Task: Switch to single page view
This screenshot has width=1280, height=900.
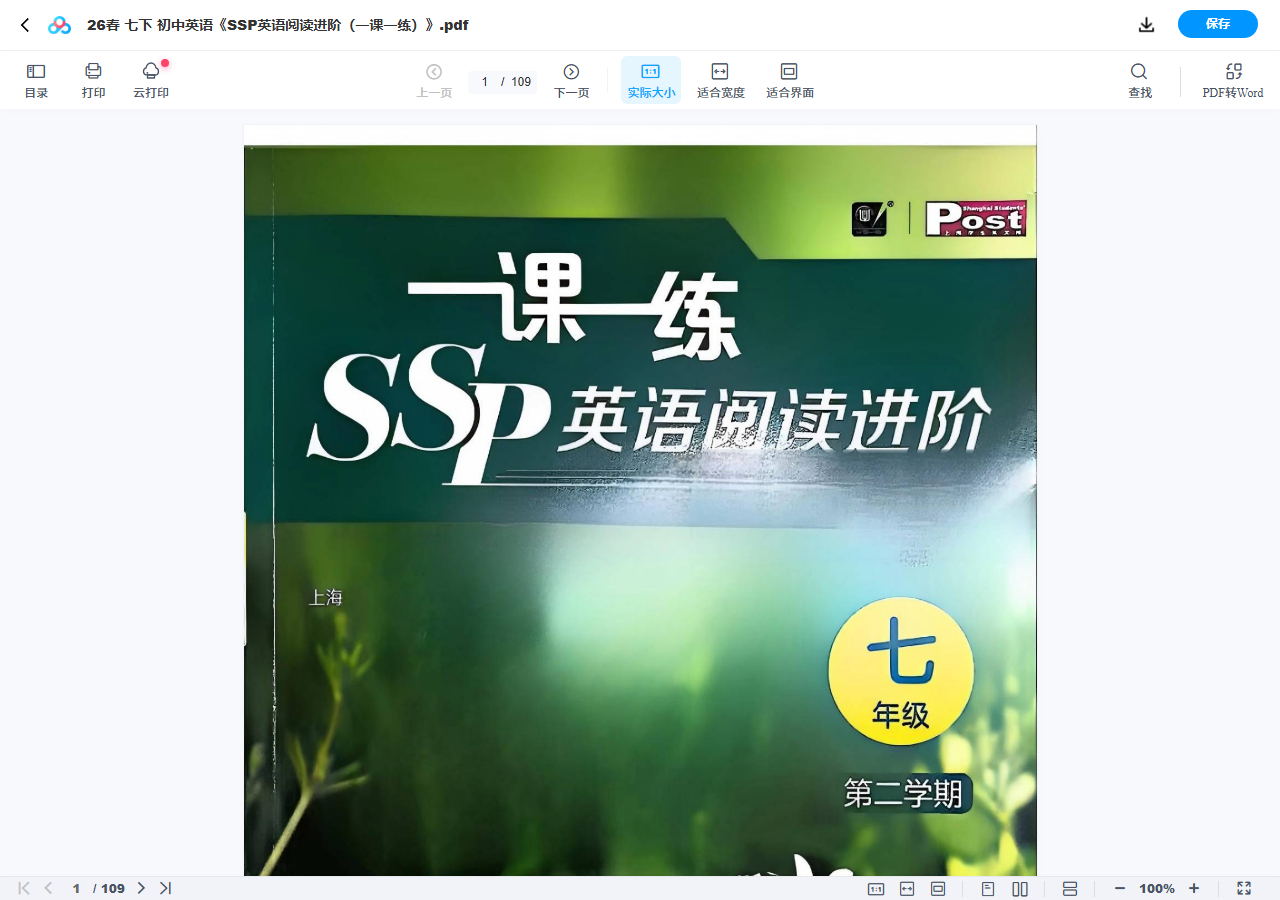Action: click(x=988, y=888)
